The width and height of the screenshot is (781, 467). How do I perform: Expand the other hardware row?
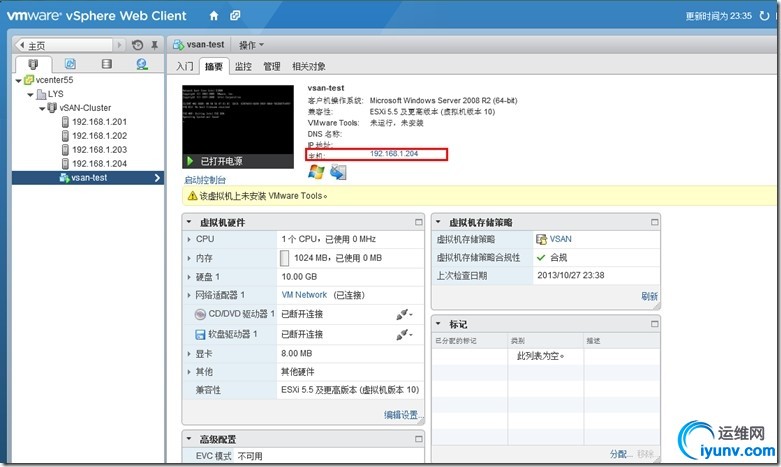[x=189, y=372]
